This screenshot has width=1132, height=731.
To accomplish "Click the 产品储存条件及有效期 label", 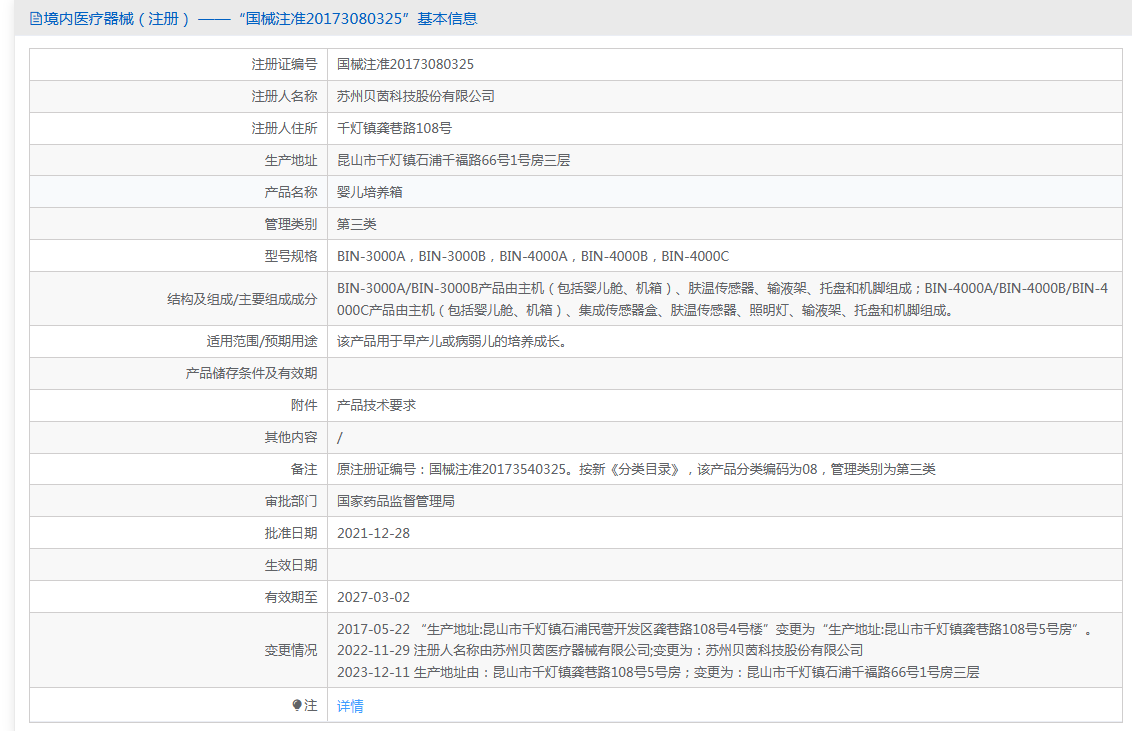I will [x=251, y=373].
